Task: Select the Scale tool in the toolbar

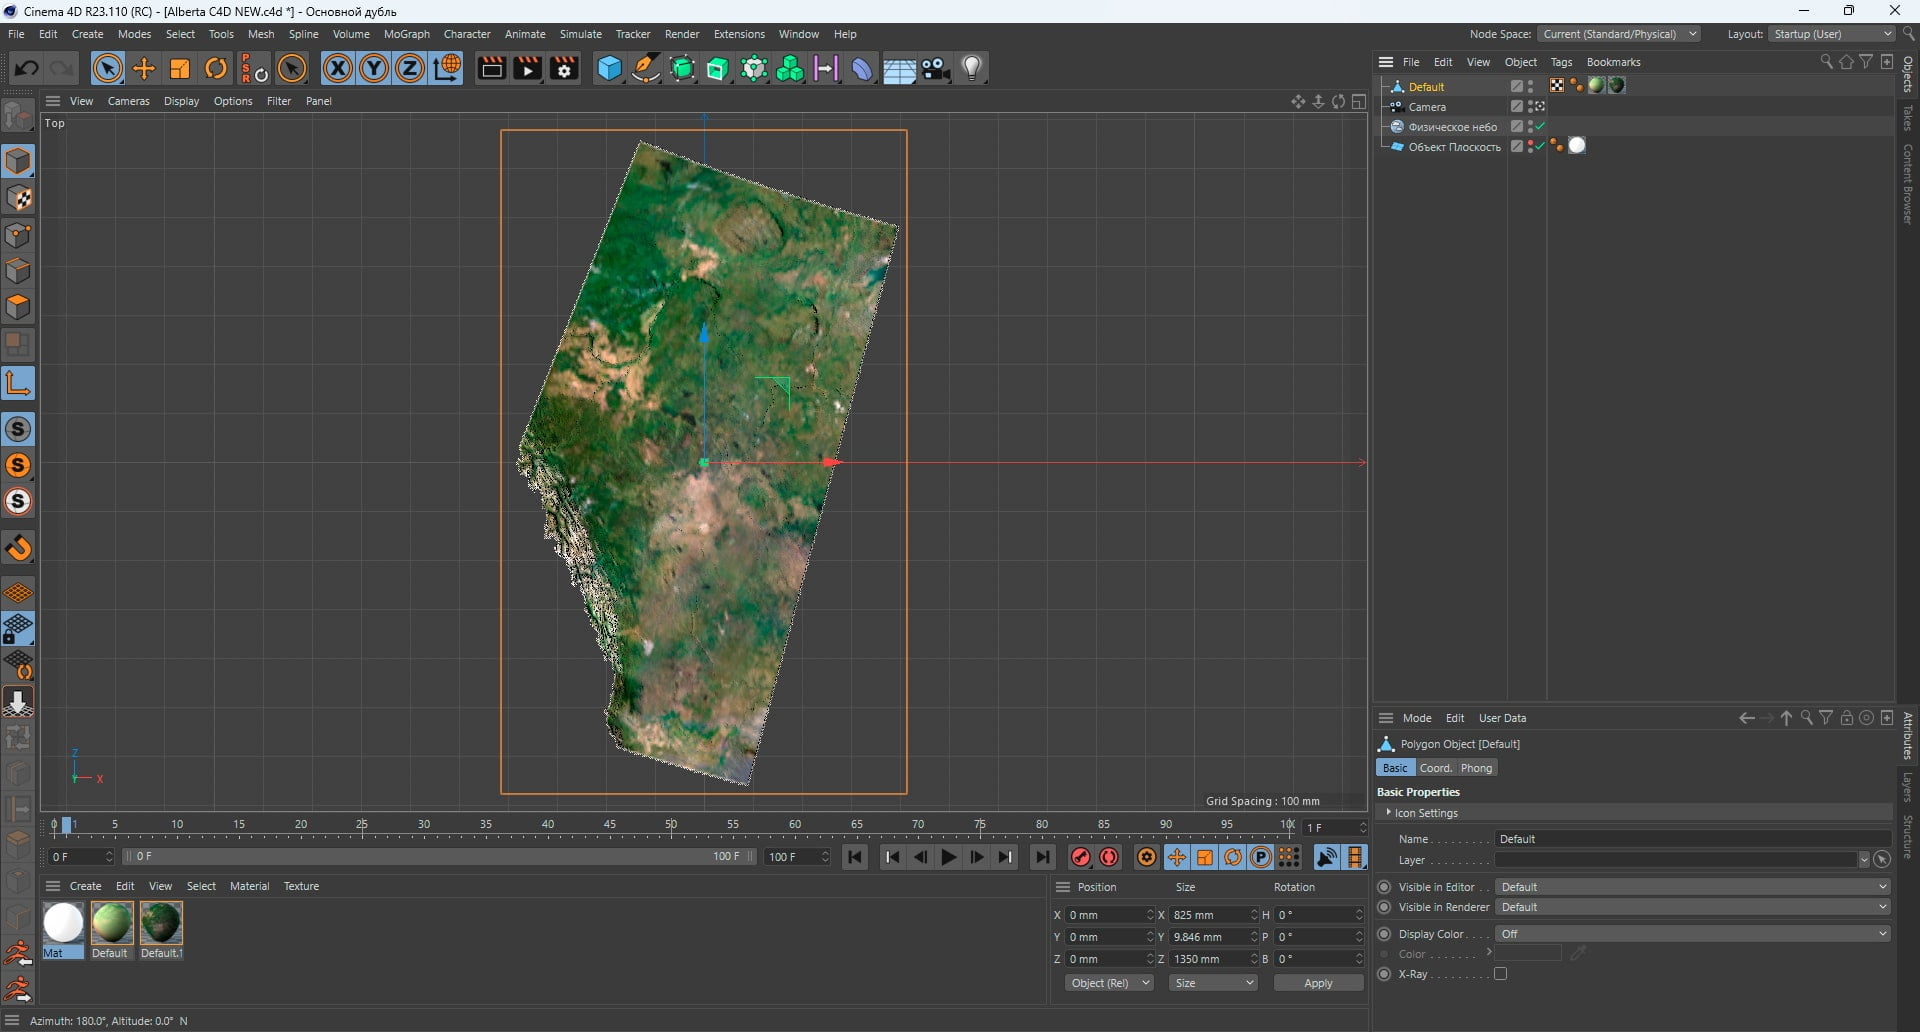Action: tap(180, 68)
